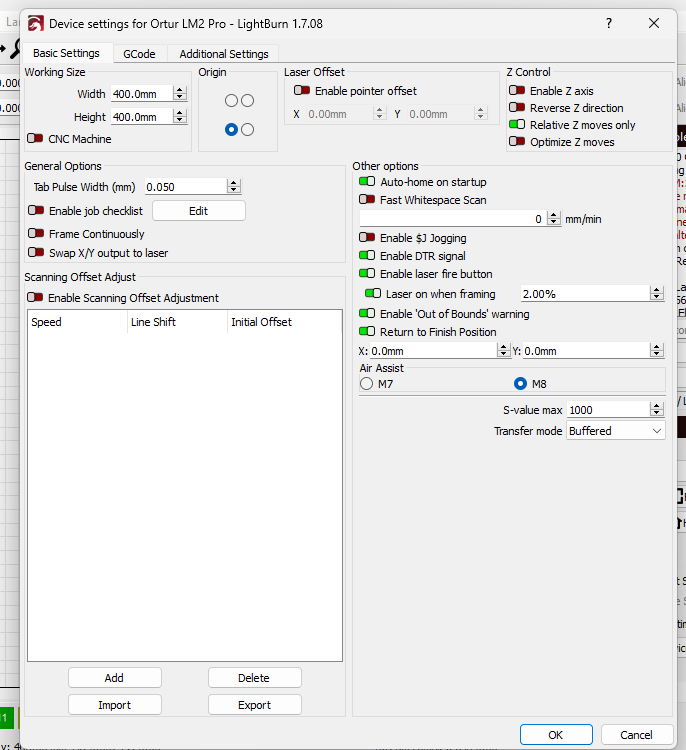Switch to the GCode tab

pyautogui.click(x=139, y=54)
